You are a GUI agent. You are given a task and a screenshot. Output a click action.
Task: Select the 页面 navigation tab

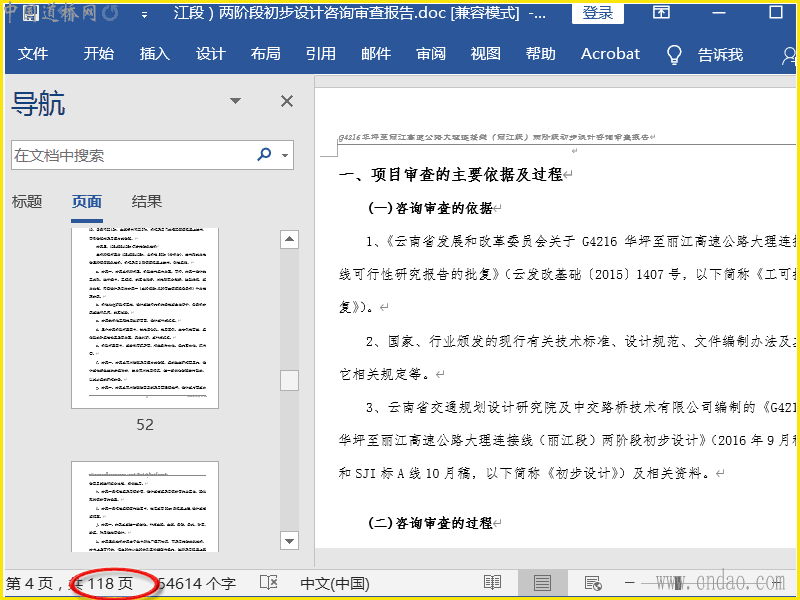point(87,202)
